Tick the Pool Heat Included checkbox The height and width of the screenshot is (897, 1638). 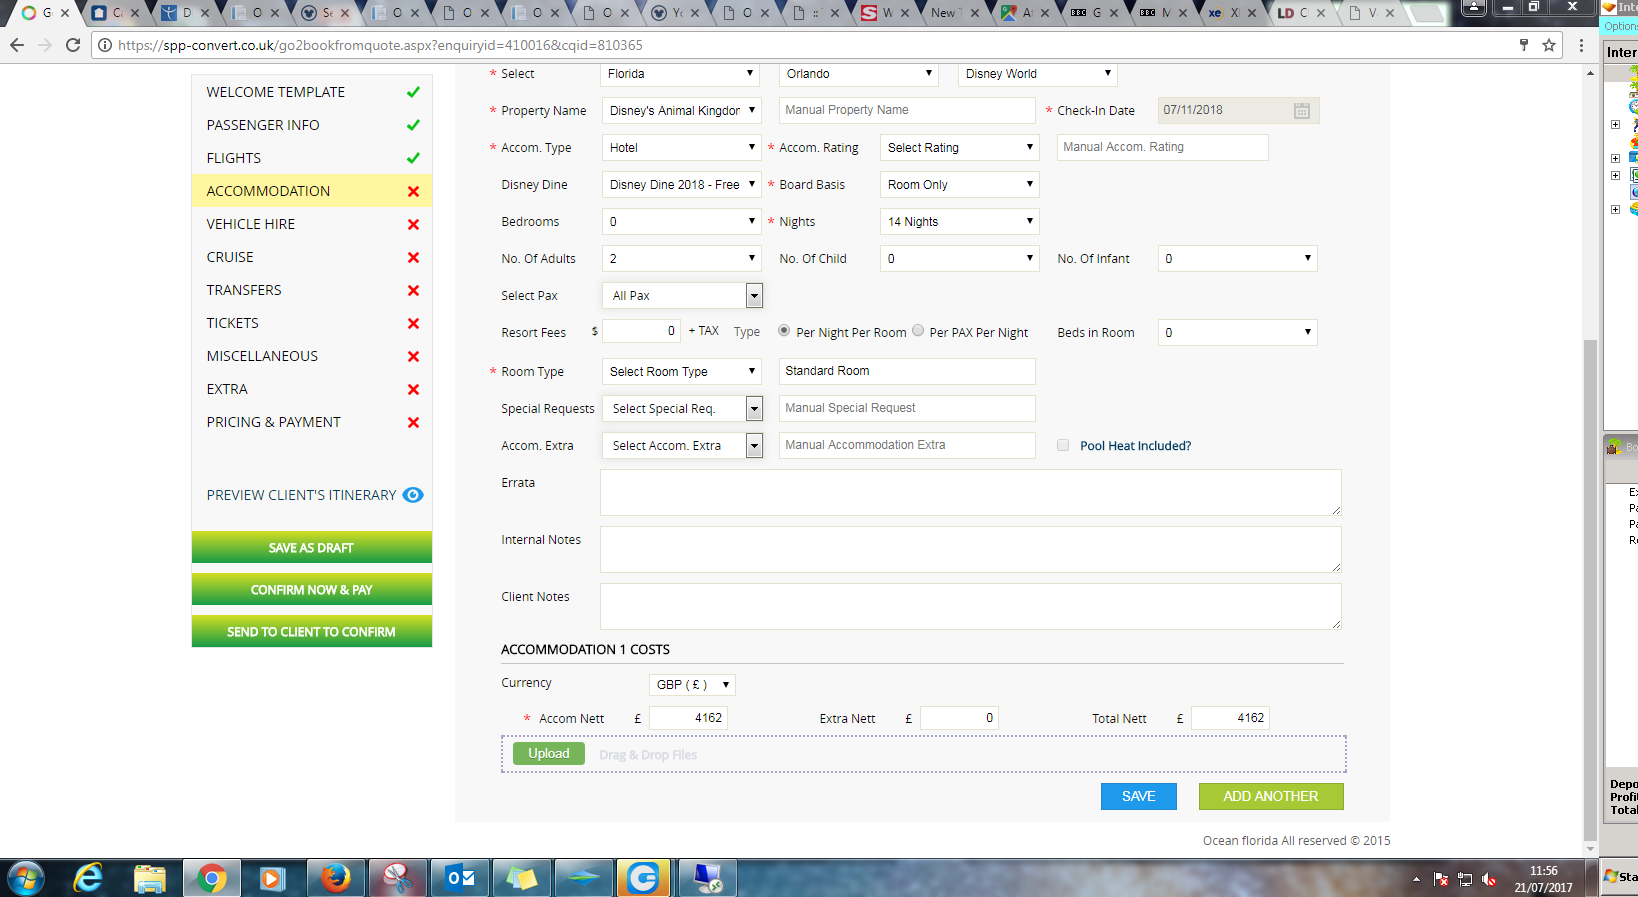pyautogui.click(x=1063, y=446)
